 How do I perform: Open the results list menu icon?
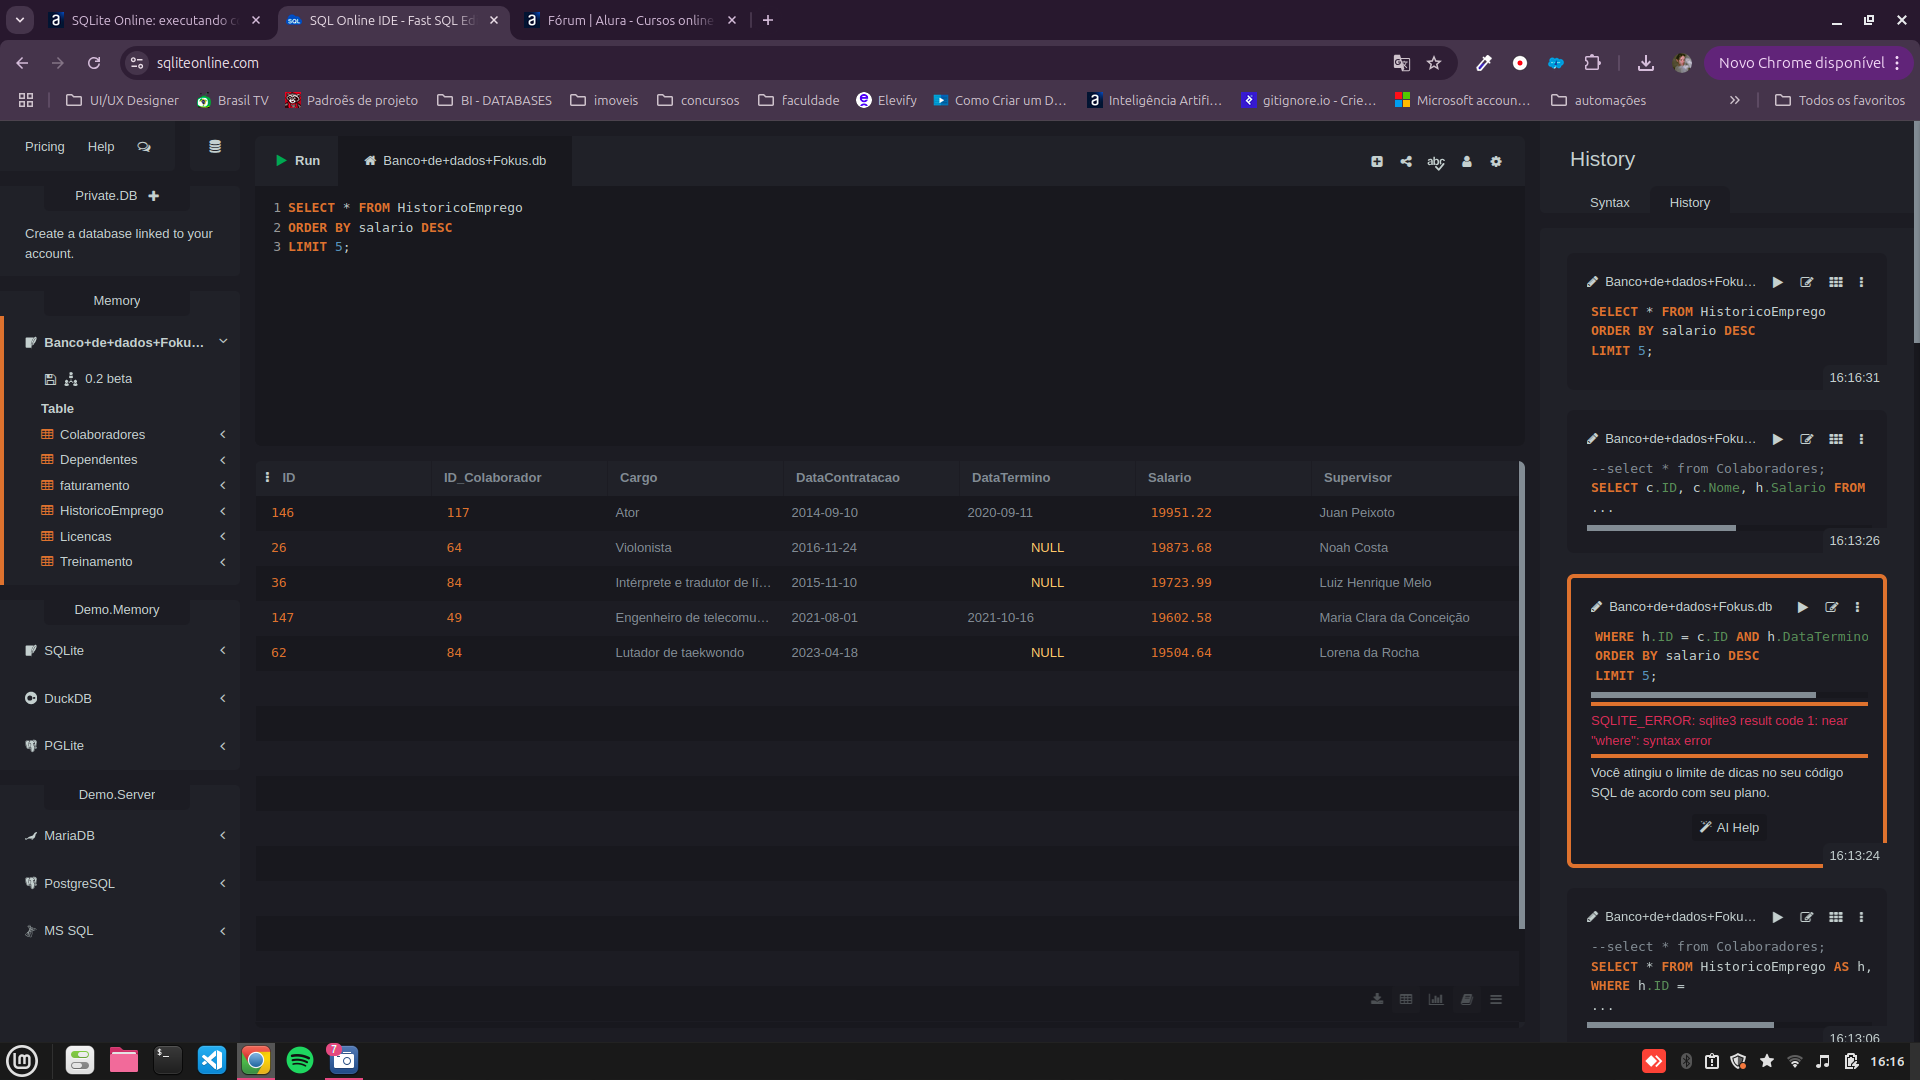(x=1496, y=999)
